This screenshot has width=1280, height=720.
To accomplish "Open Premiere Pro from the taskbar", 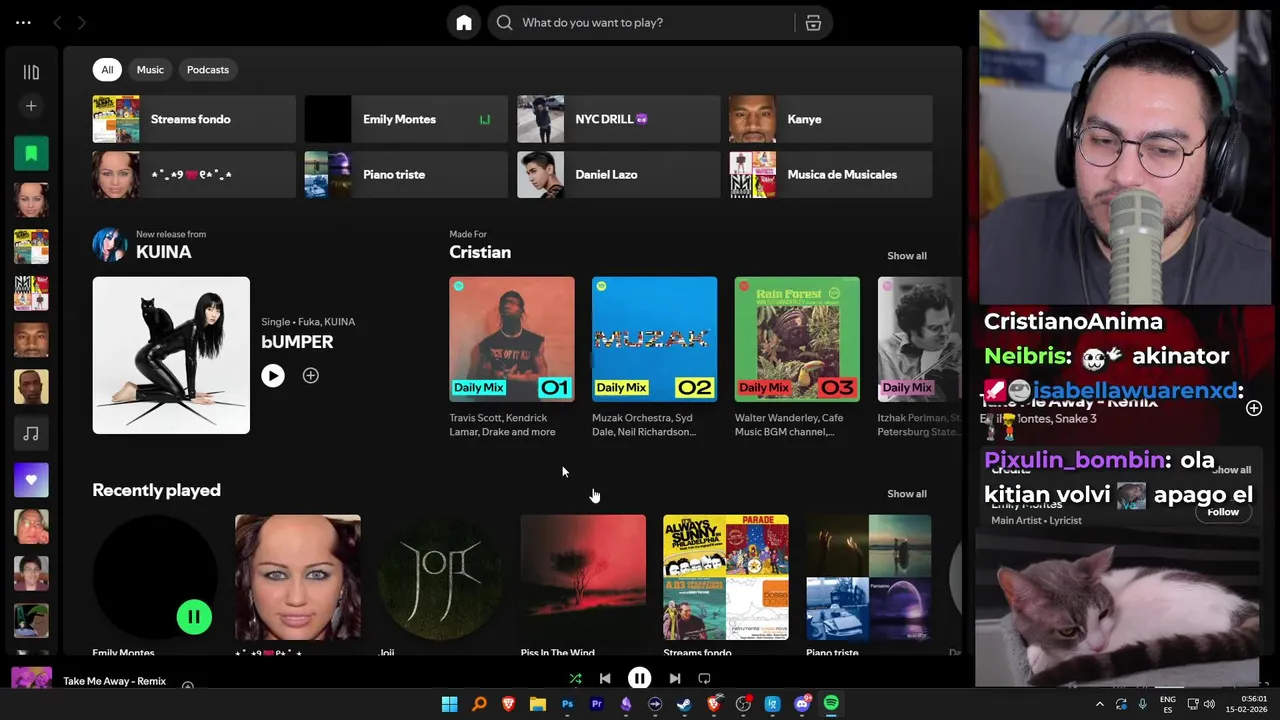I will click(x=596, y=704).
